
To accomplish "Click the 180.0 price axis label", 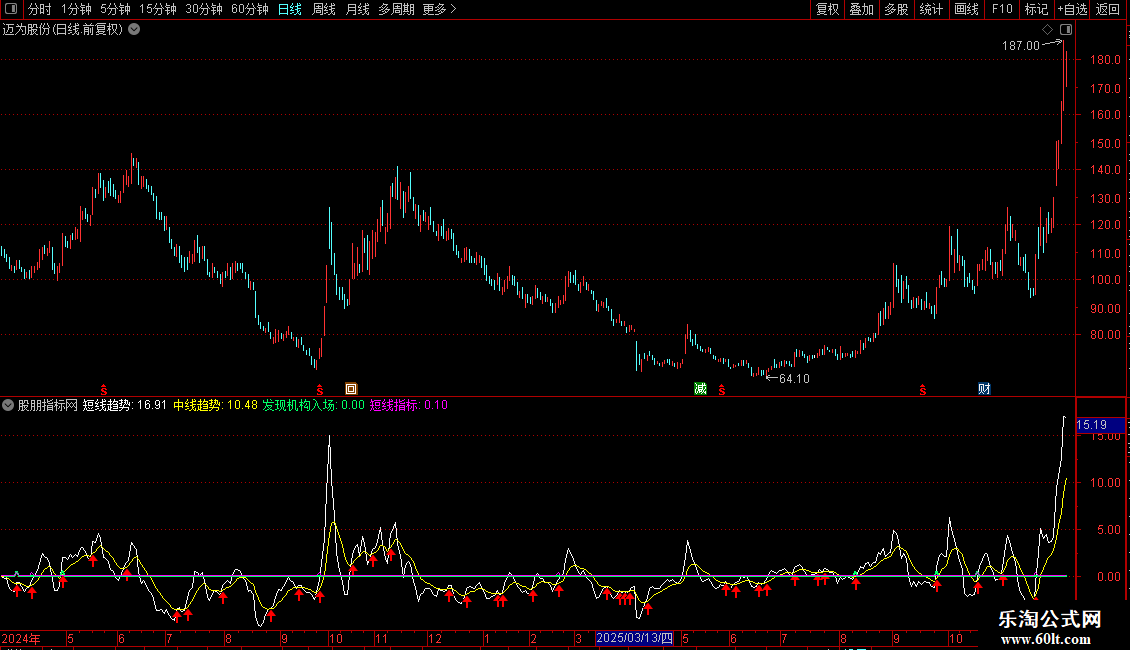I will (1105, 60).
